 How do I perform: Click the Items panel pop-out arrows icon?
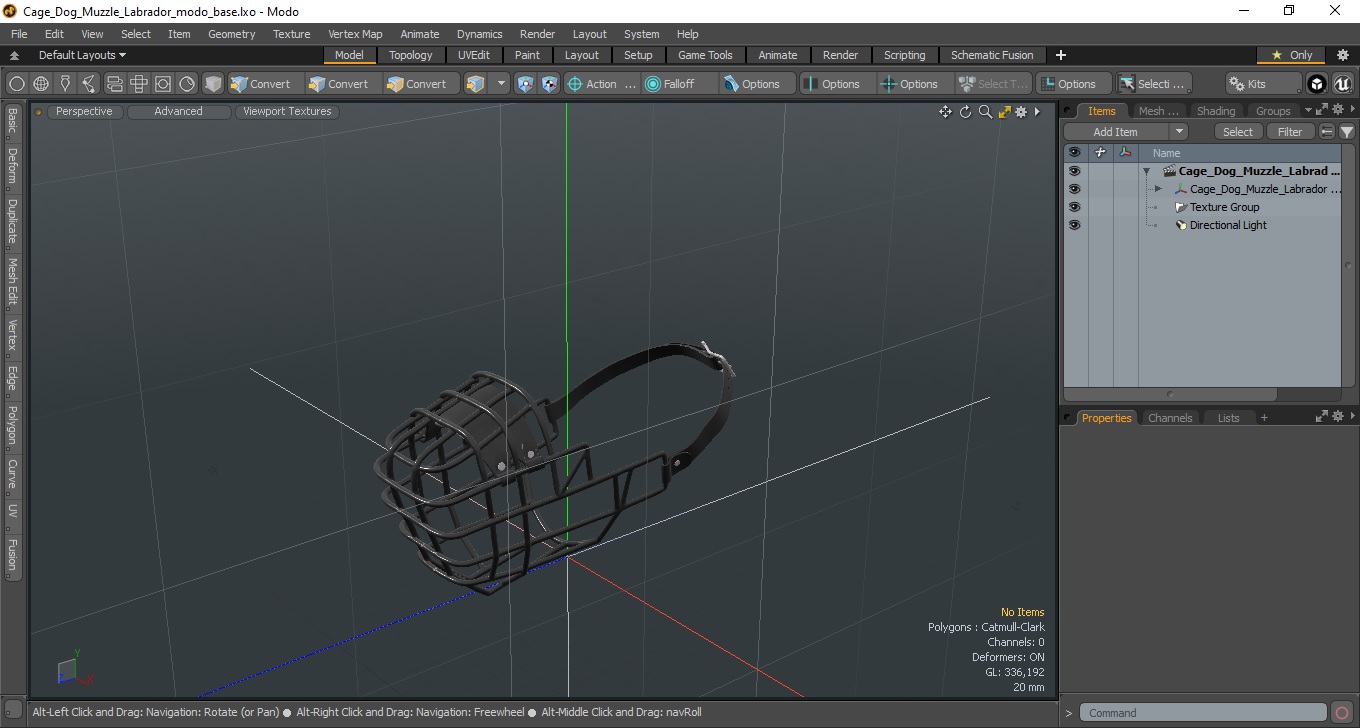pos(1321,110)
